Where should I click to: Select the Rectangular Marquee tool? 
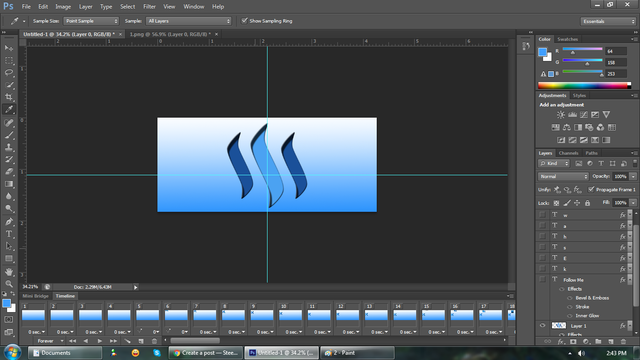coord(9,61)
